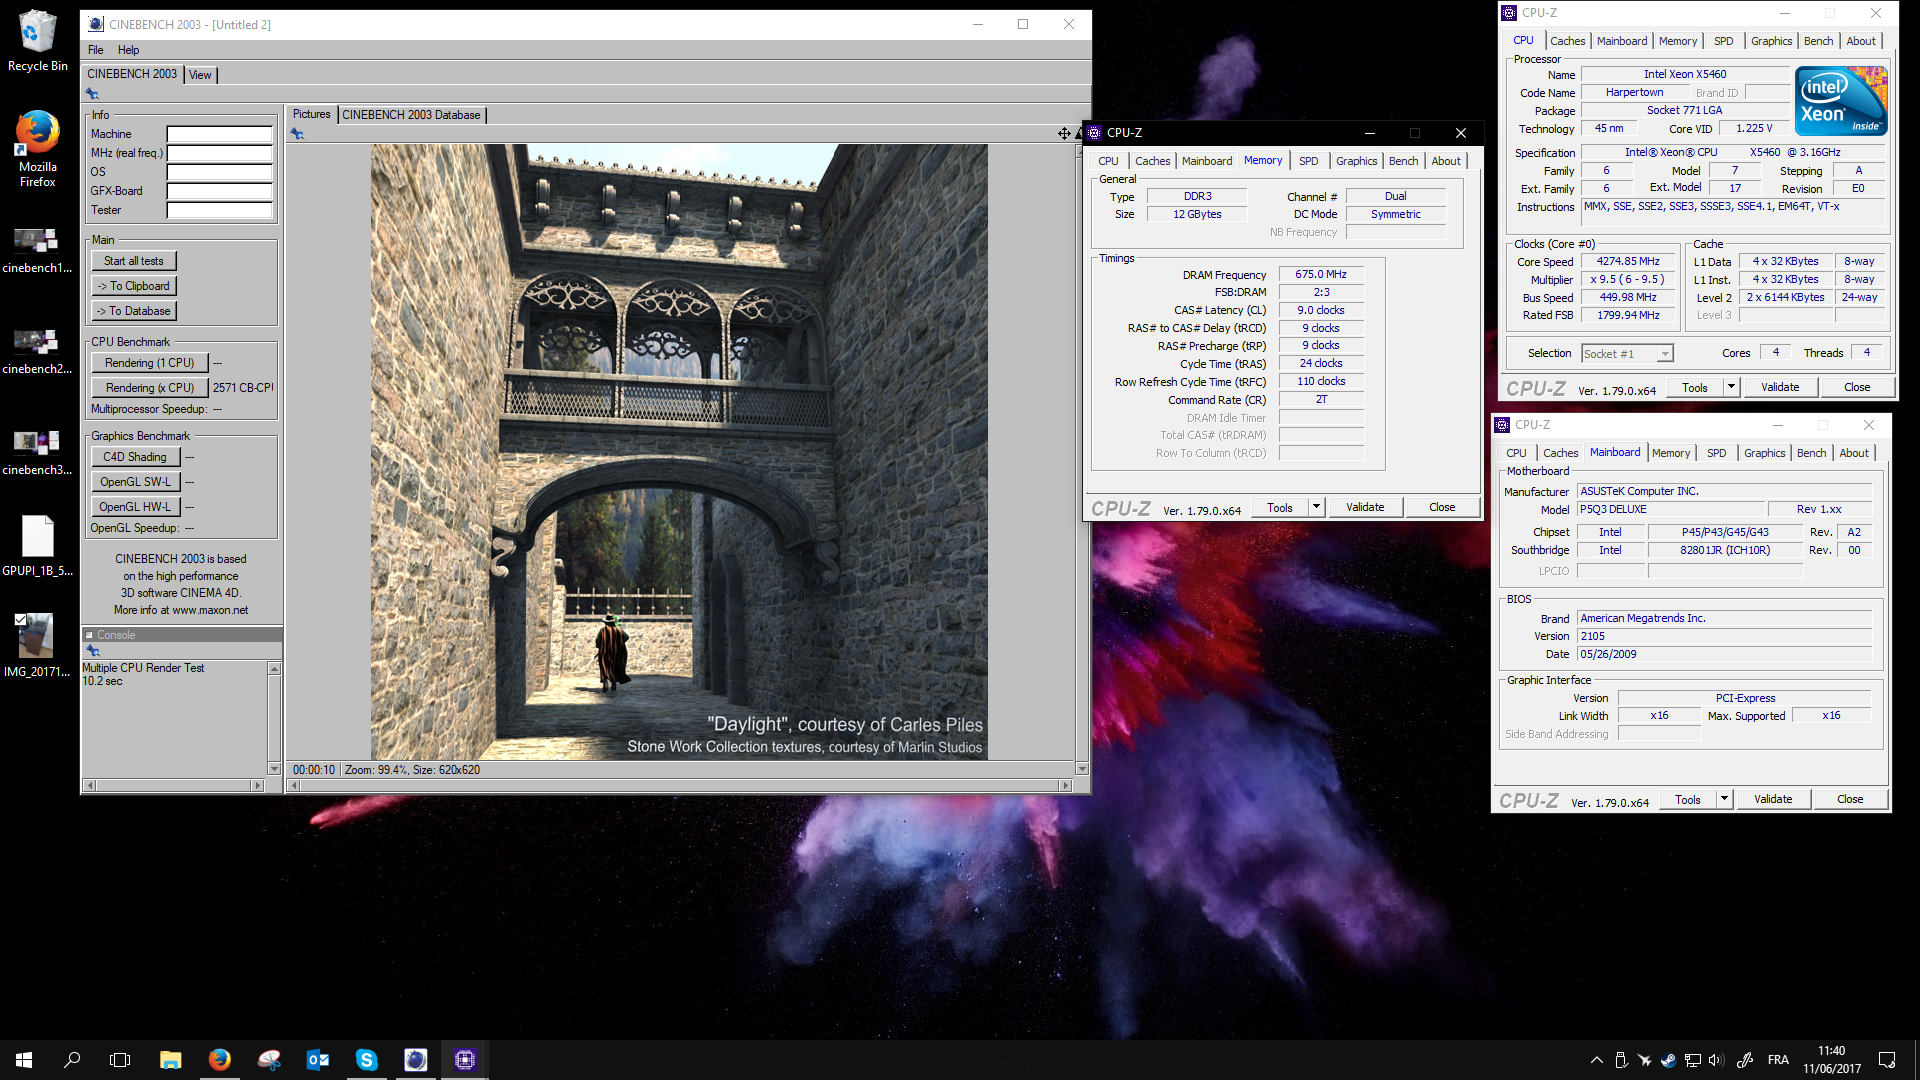
Task: Open Recycle Bin desktop icon
Action: tap(37, 41)
